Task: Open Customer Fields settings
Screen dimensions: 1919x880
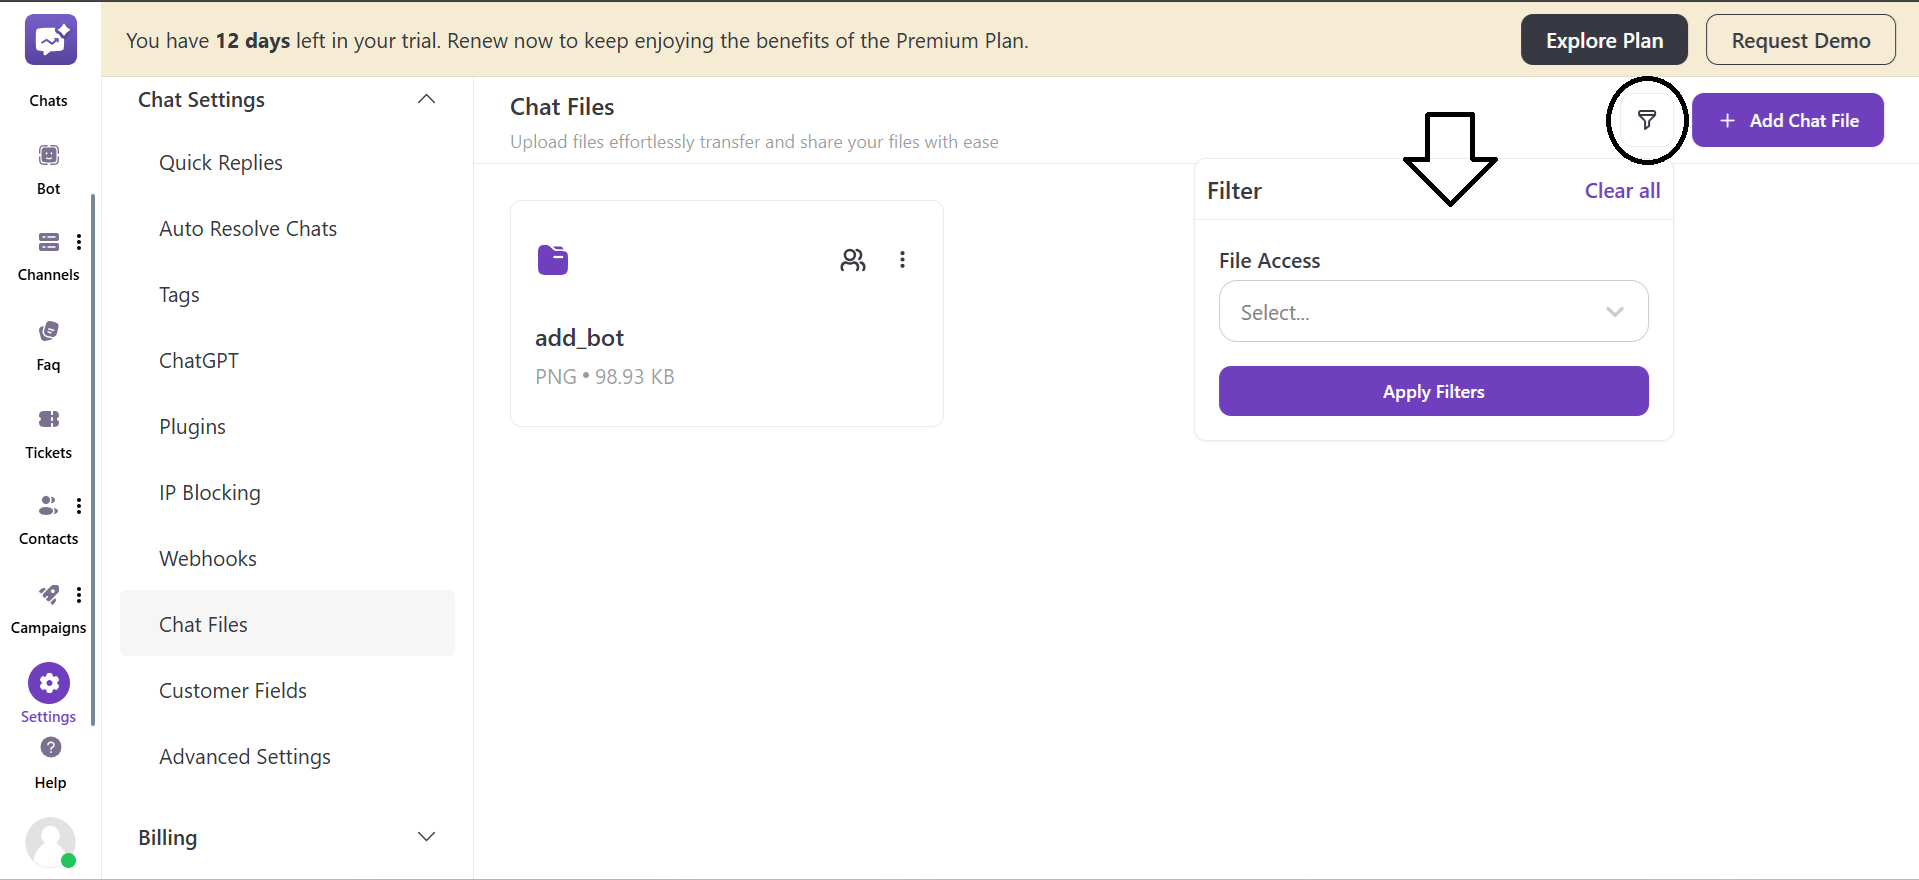Action: [x=233, y=691]
